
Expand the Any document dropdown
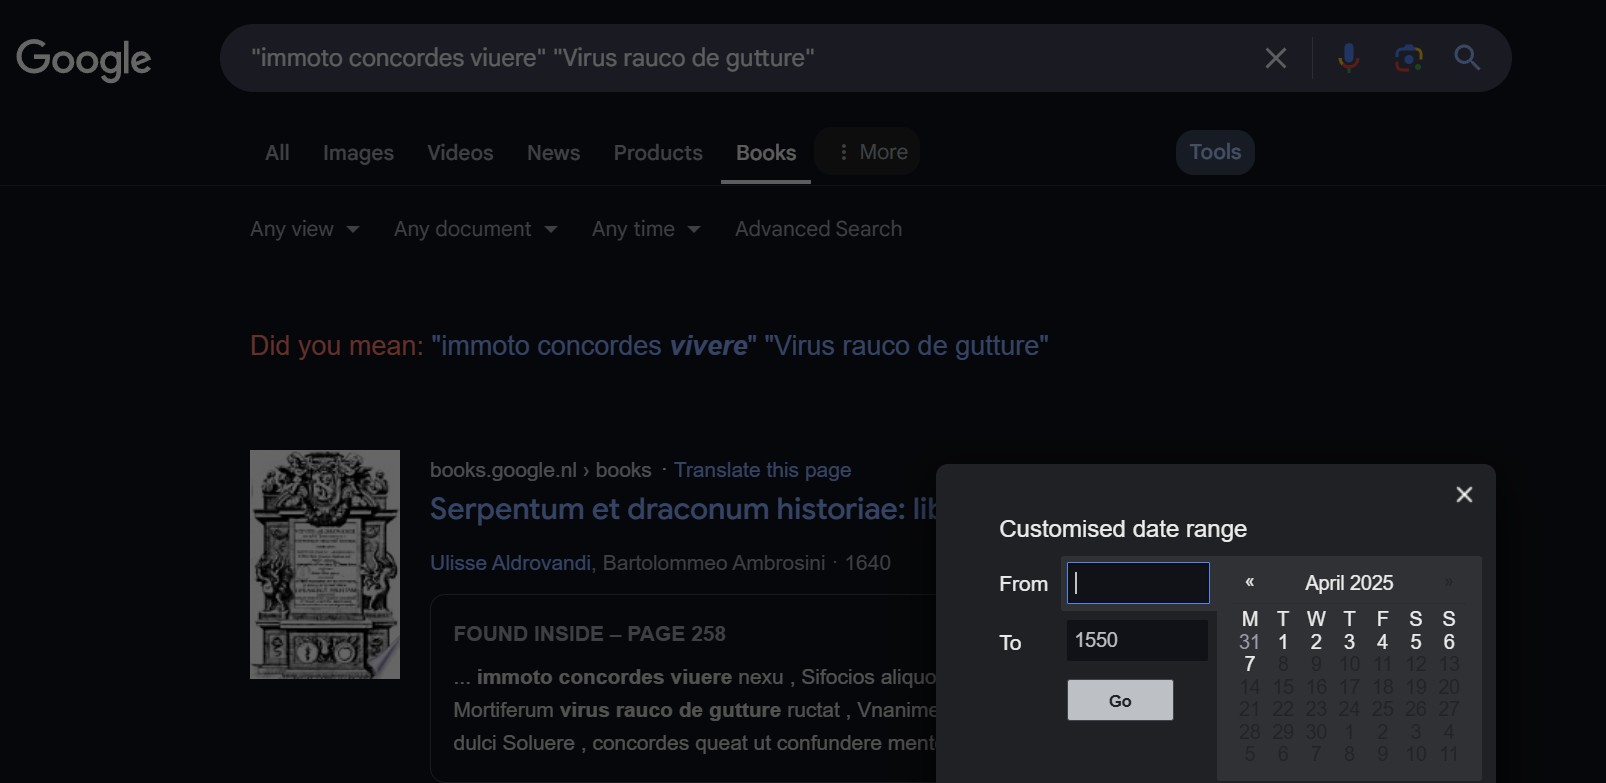(x=475, y=229)
